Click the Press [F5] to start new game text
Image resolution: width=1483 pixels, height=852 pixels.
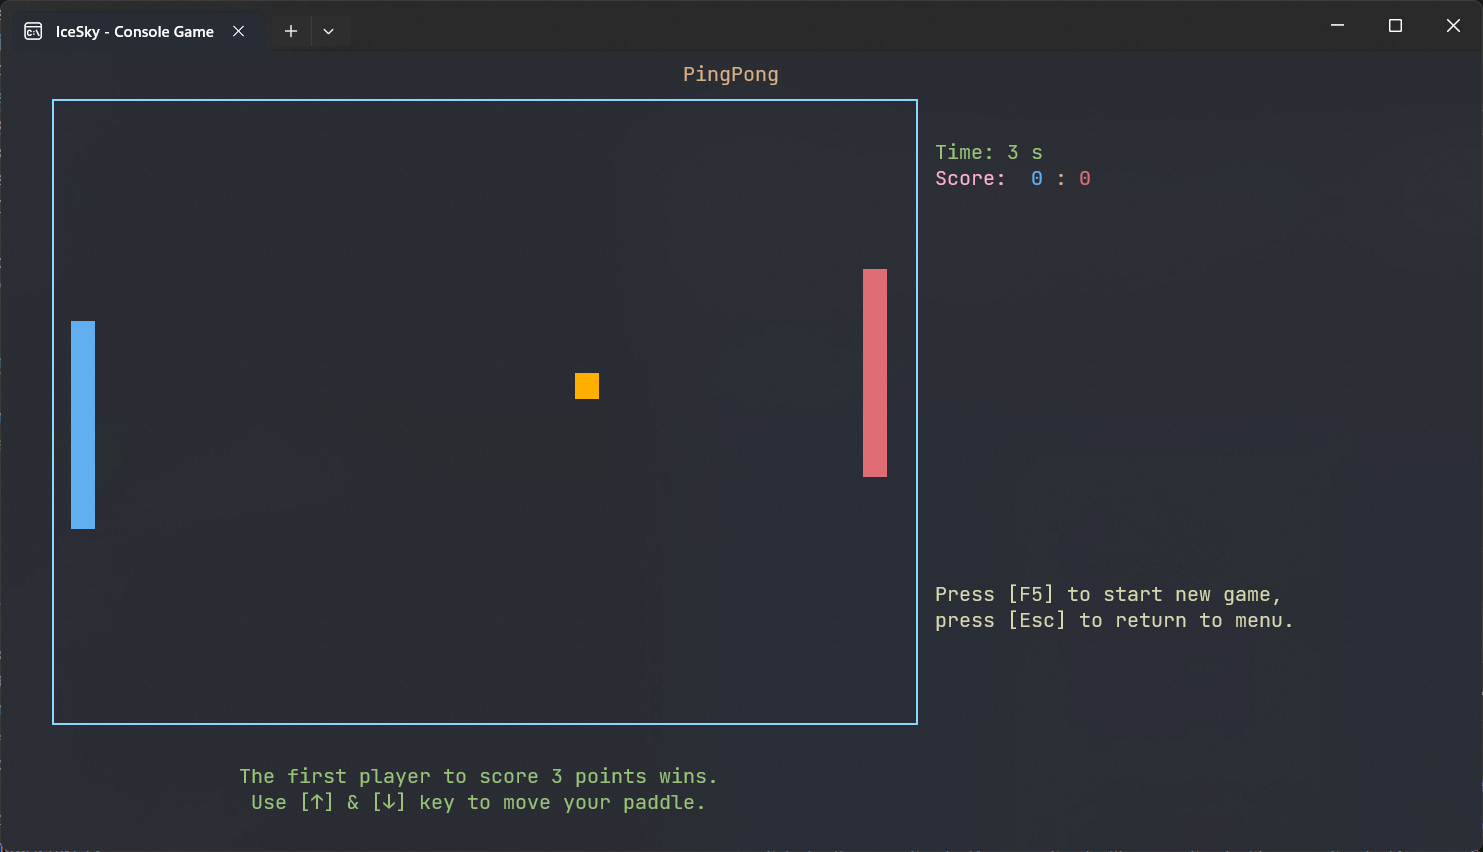pos(1108,594)
